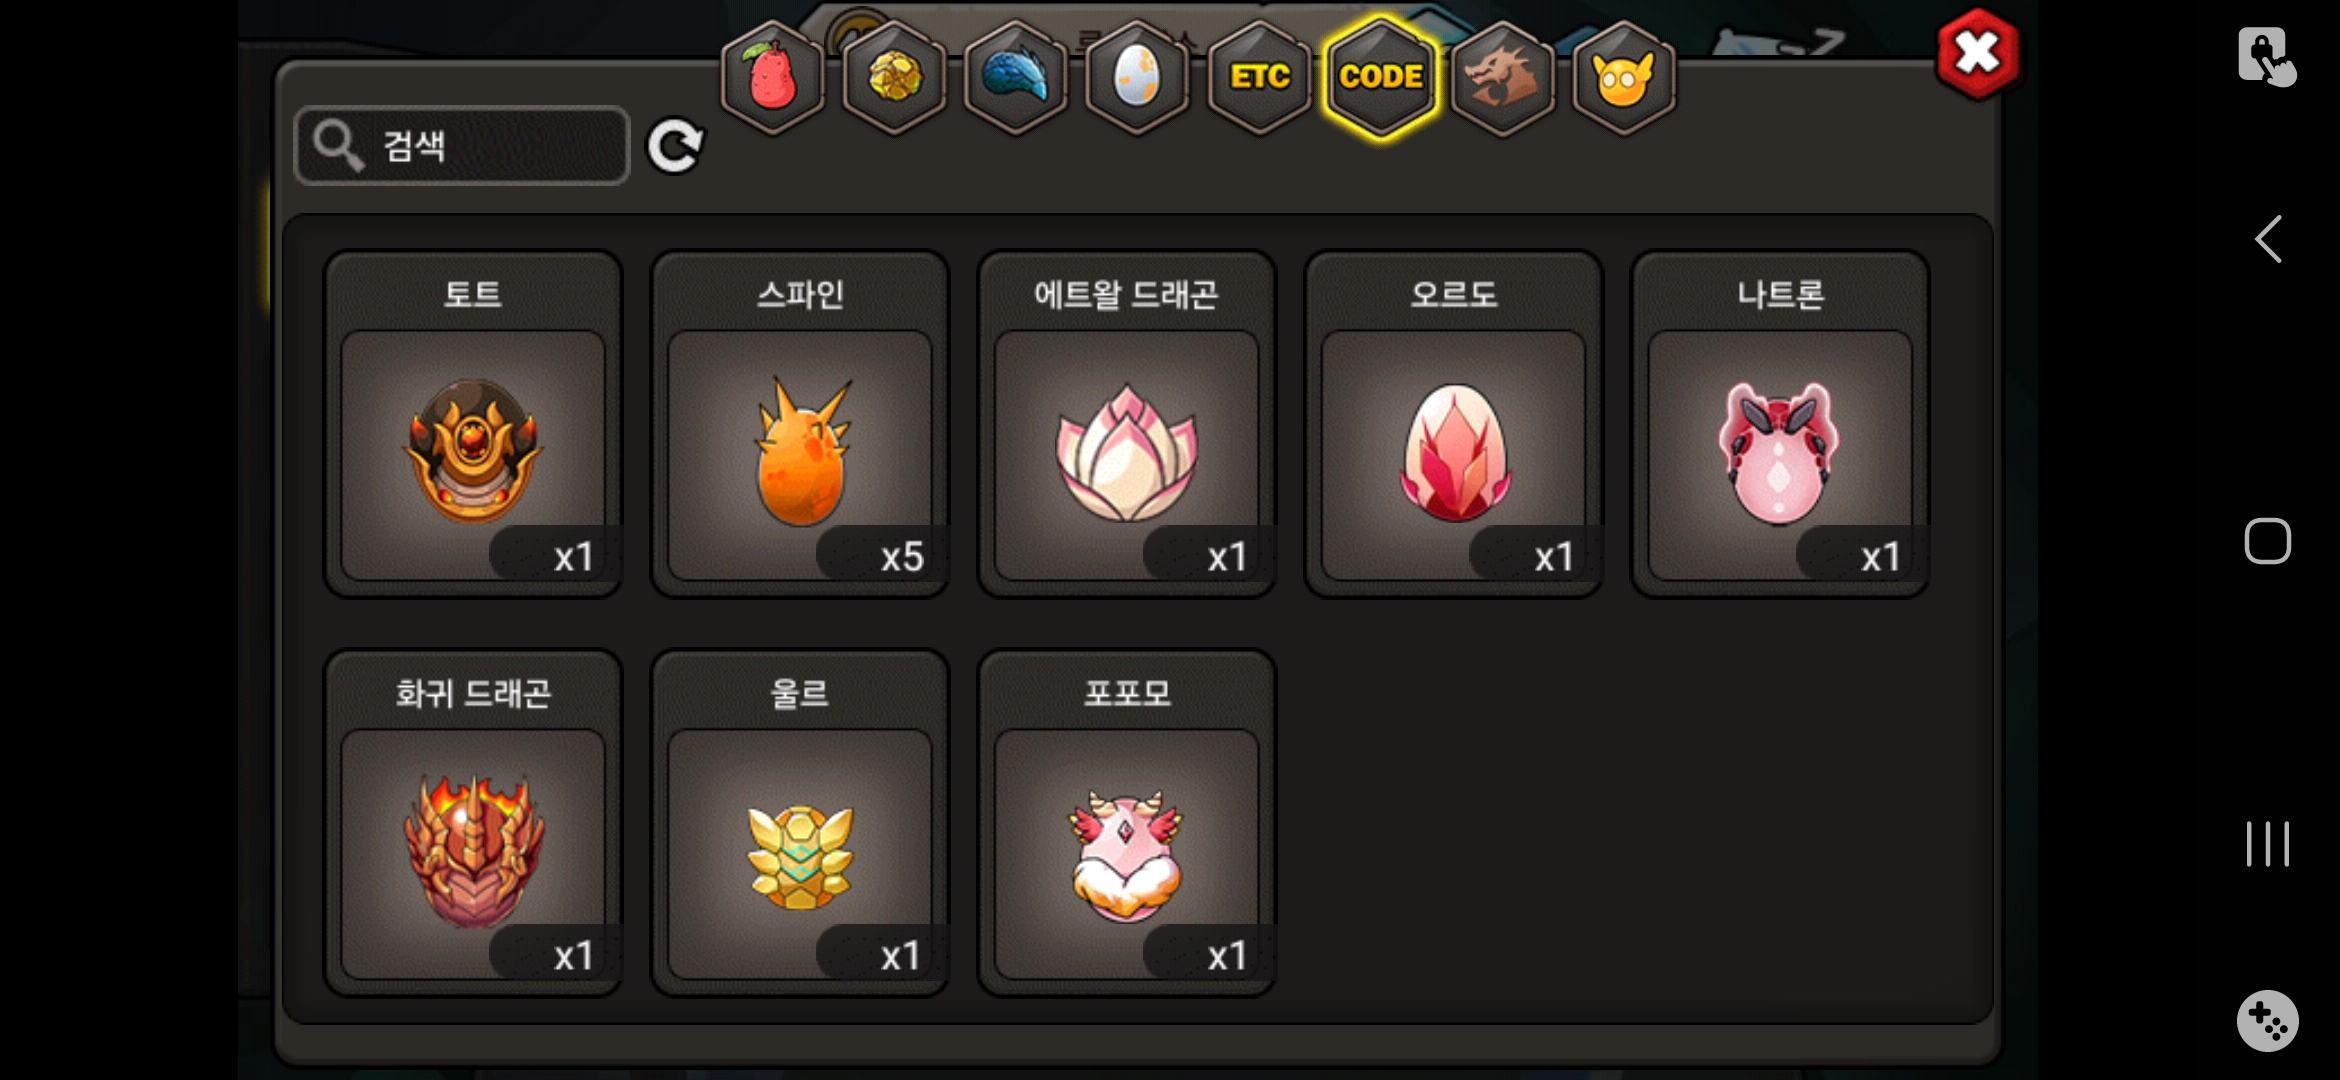
Task: Switch to the blue dragon scale tab
Action: pyautogui.click(x=1016, y=77)
